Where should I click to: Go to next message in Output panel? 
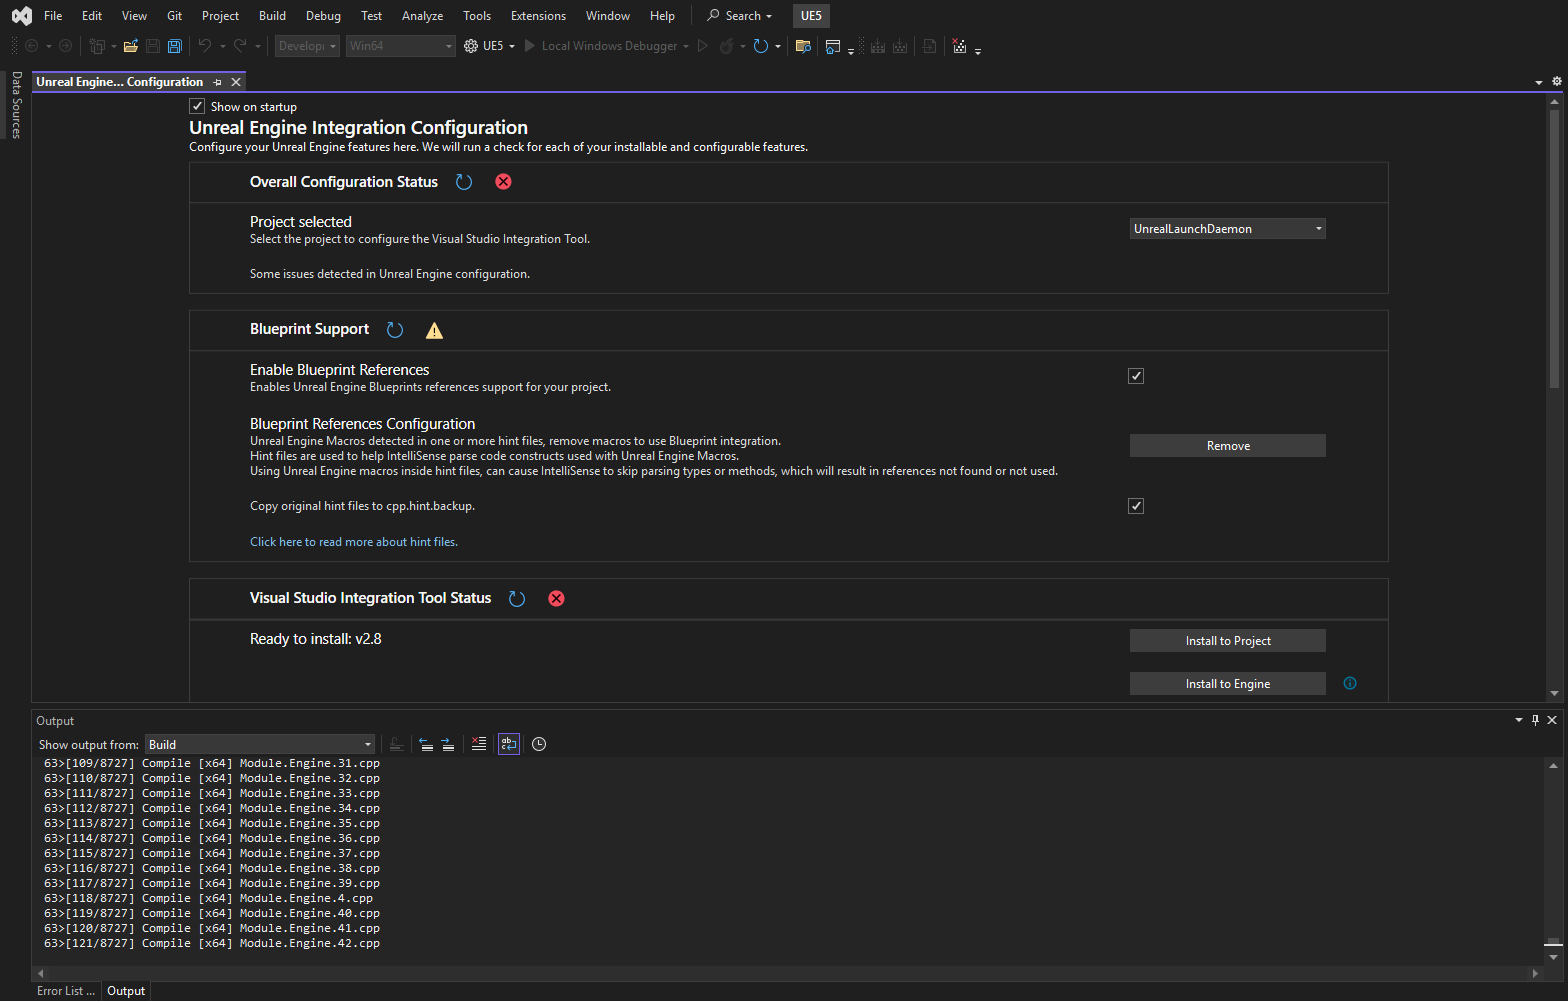(x=448, y=744)
